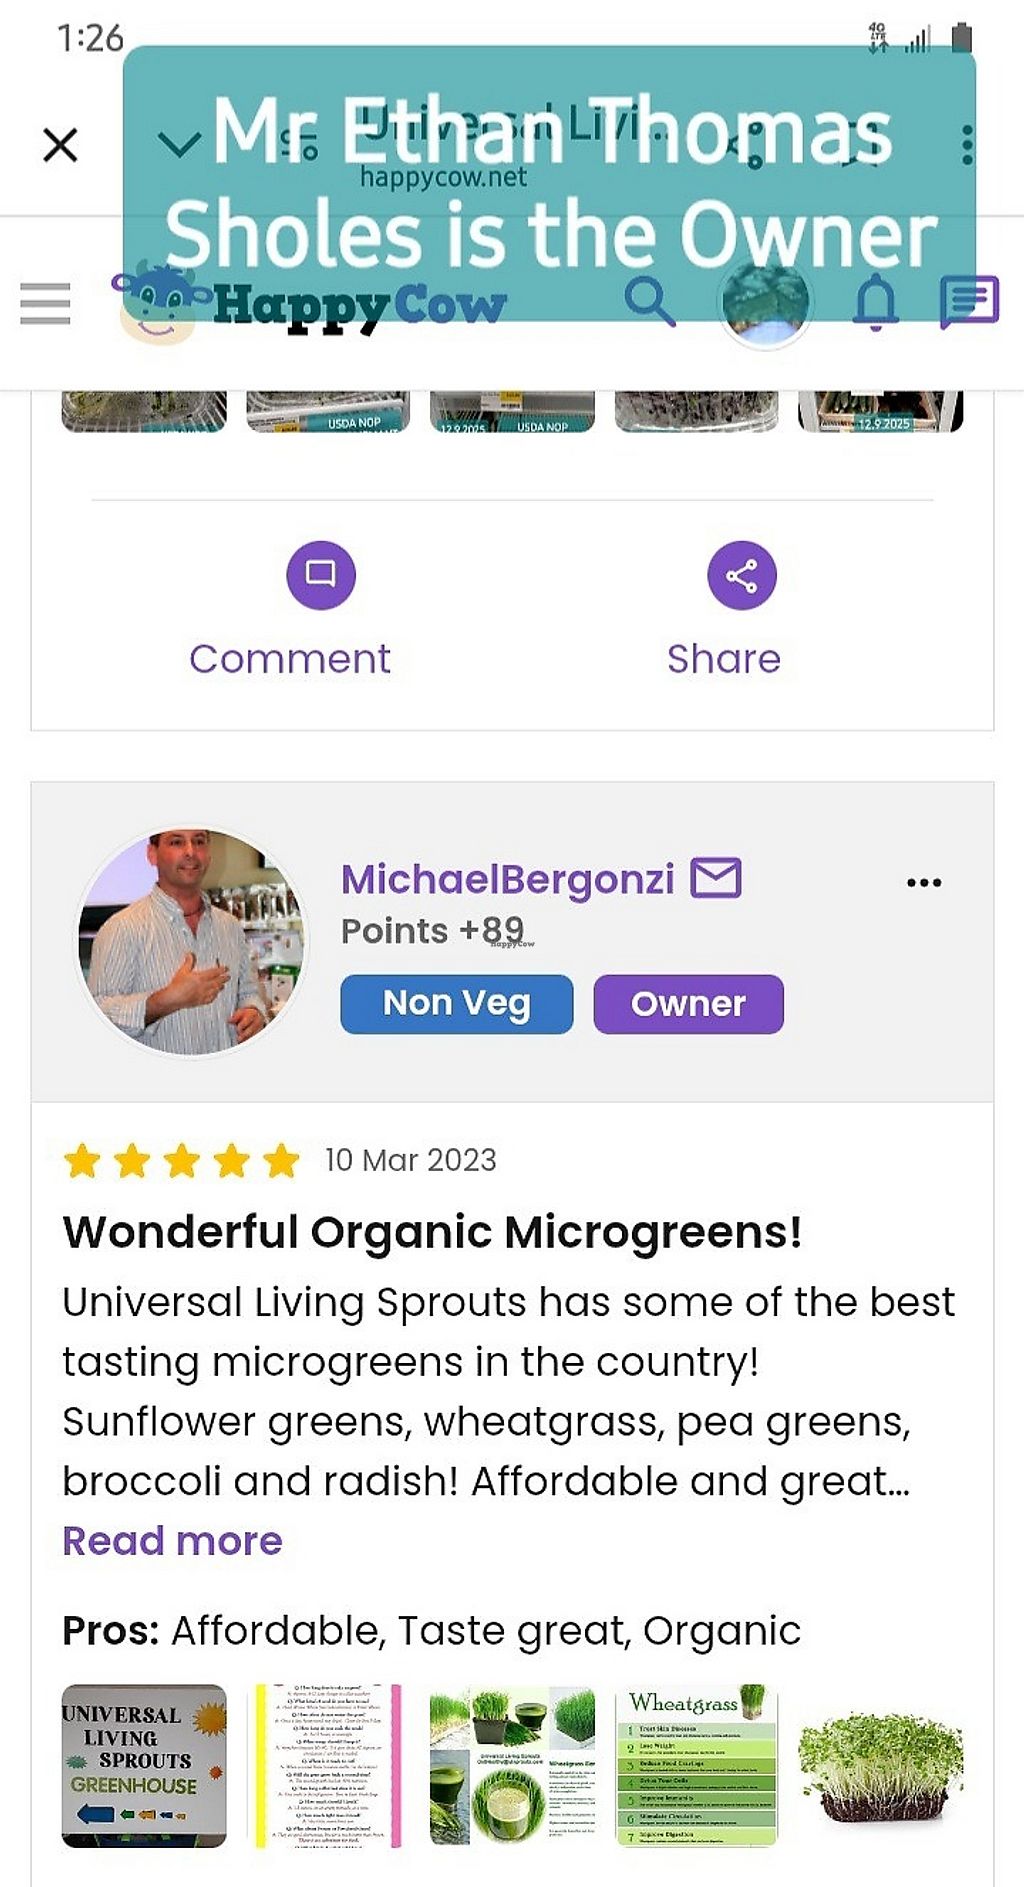1024x1887 pixels.
Task: Open the browser three-dot overflow menu
Action: point(966,145)
